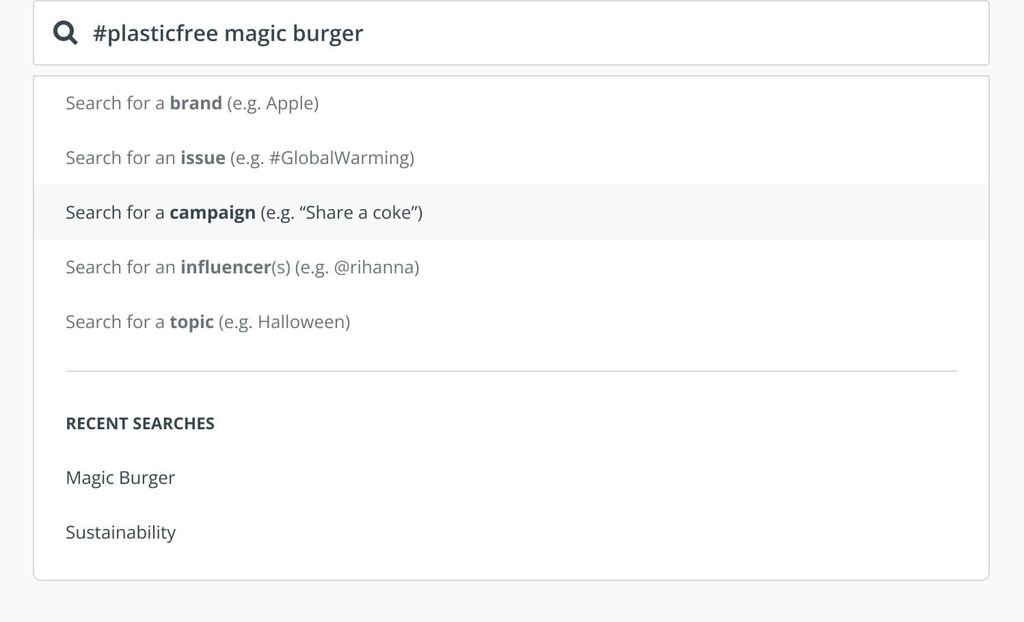Click the "#plasticfree" hashtag in the search query
Viewport: 1024px width, 622px height.
click(x=155, y=33)
